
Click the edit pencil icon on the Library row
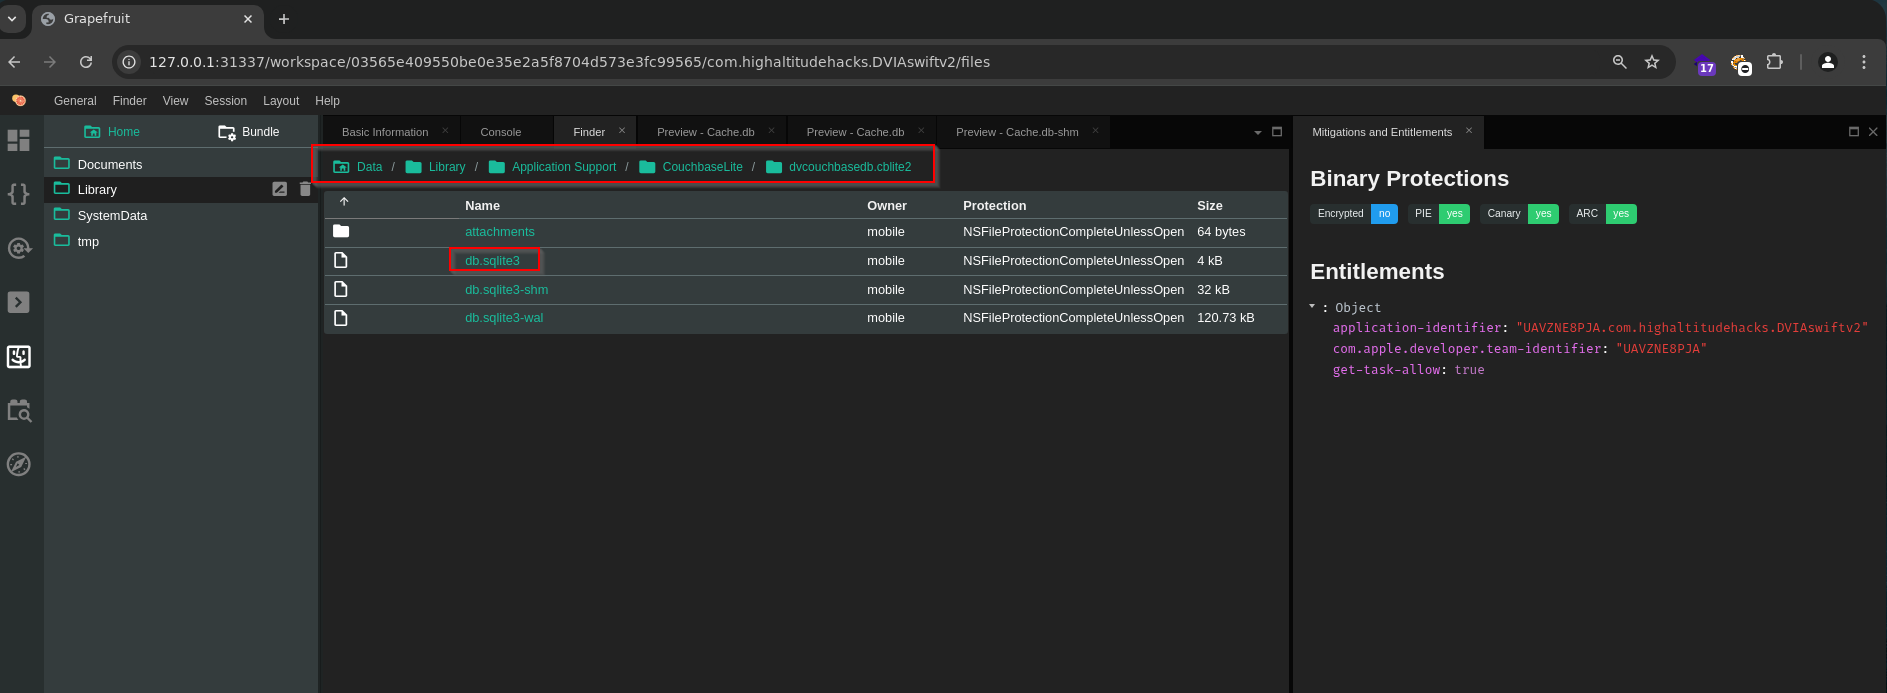280,189
